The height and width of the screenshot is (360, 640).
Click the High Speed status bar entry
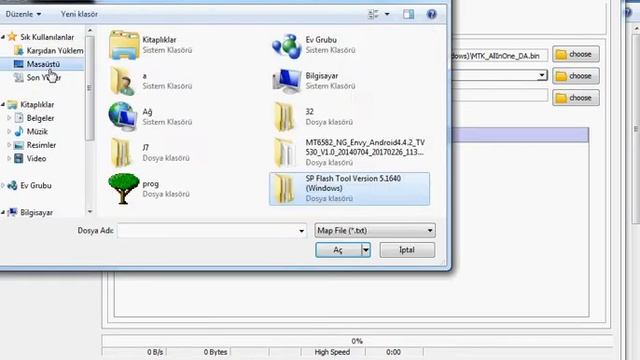point(332,352)
